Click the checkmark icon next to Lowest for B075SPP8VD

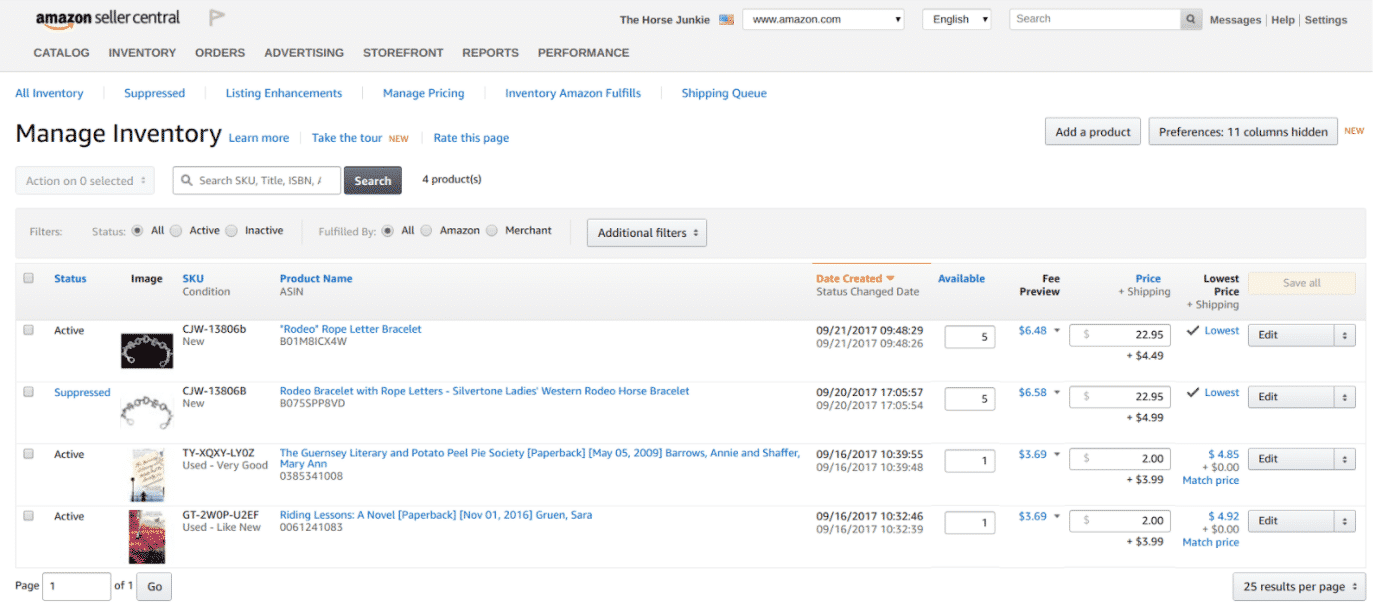coord(1192,393)
